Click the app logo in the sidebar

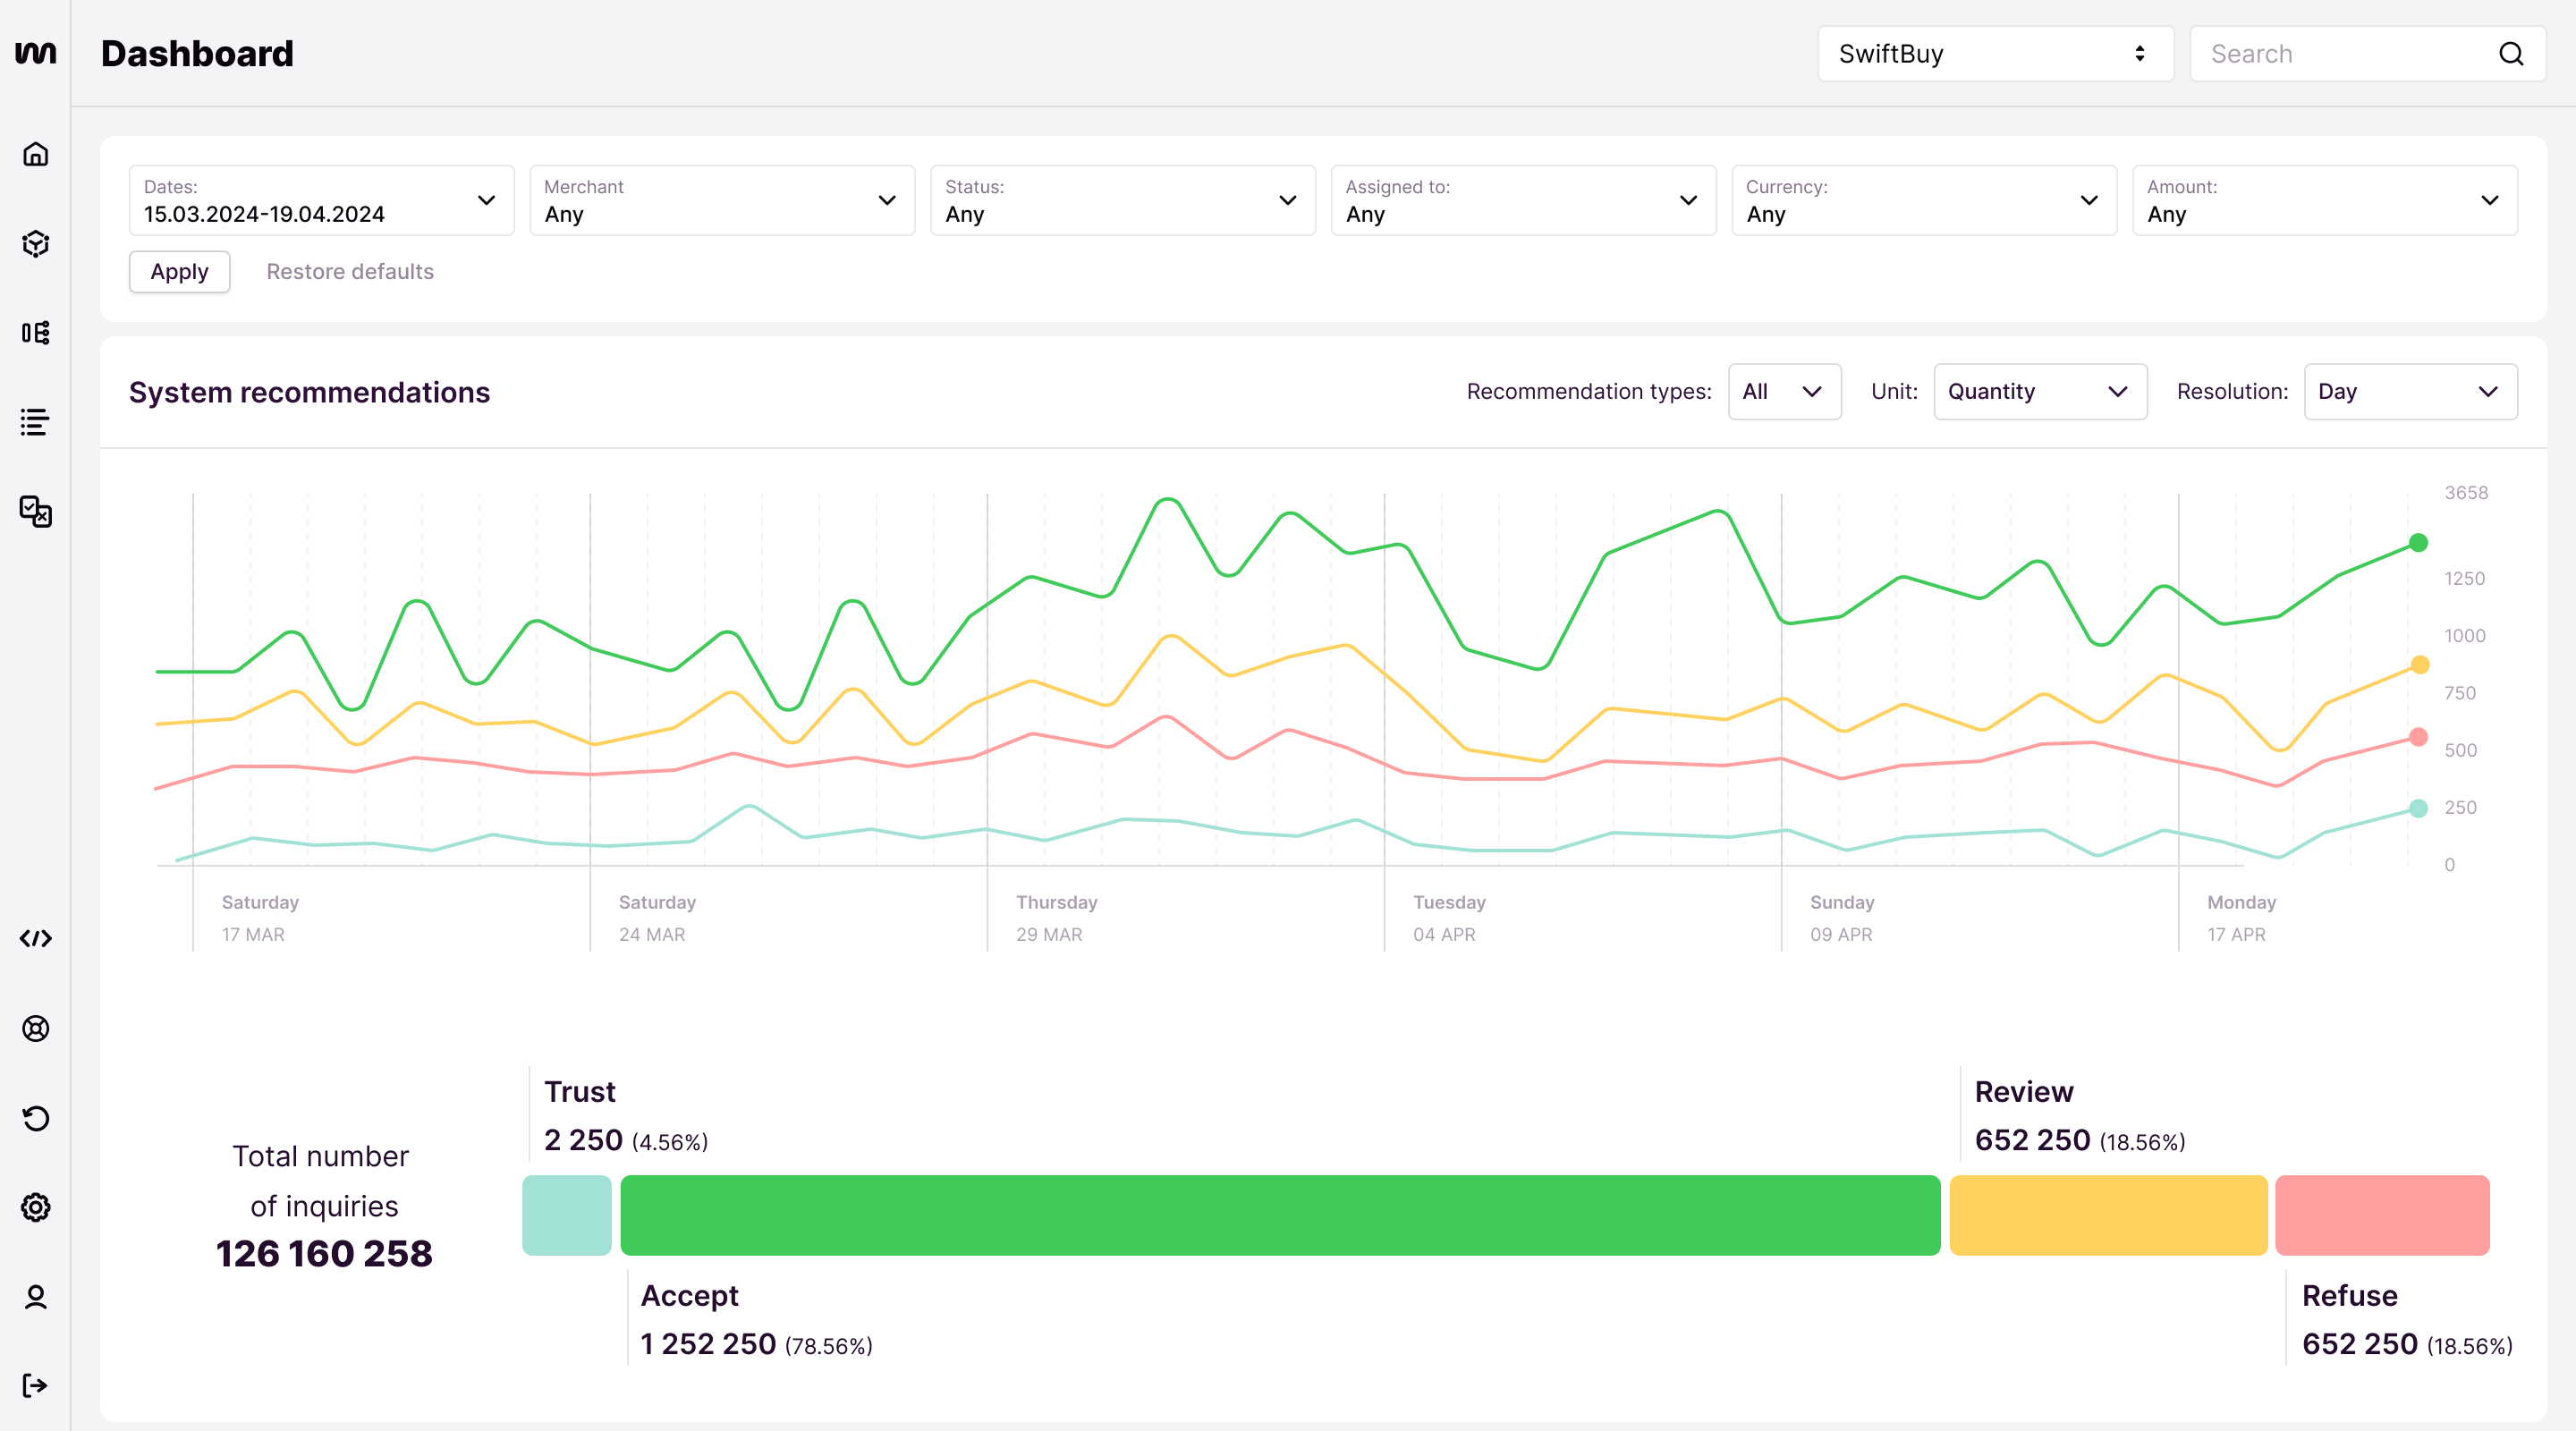36,53
